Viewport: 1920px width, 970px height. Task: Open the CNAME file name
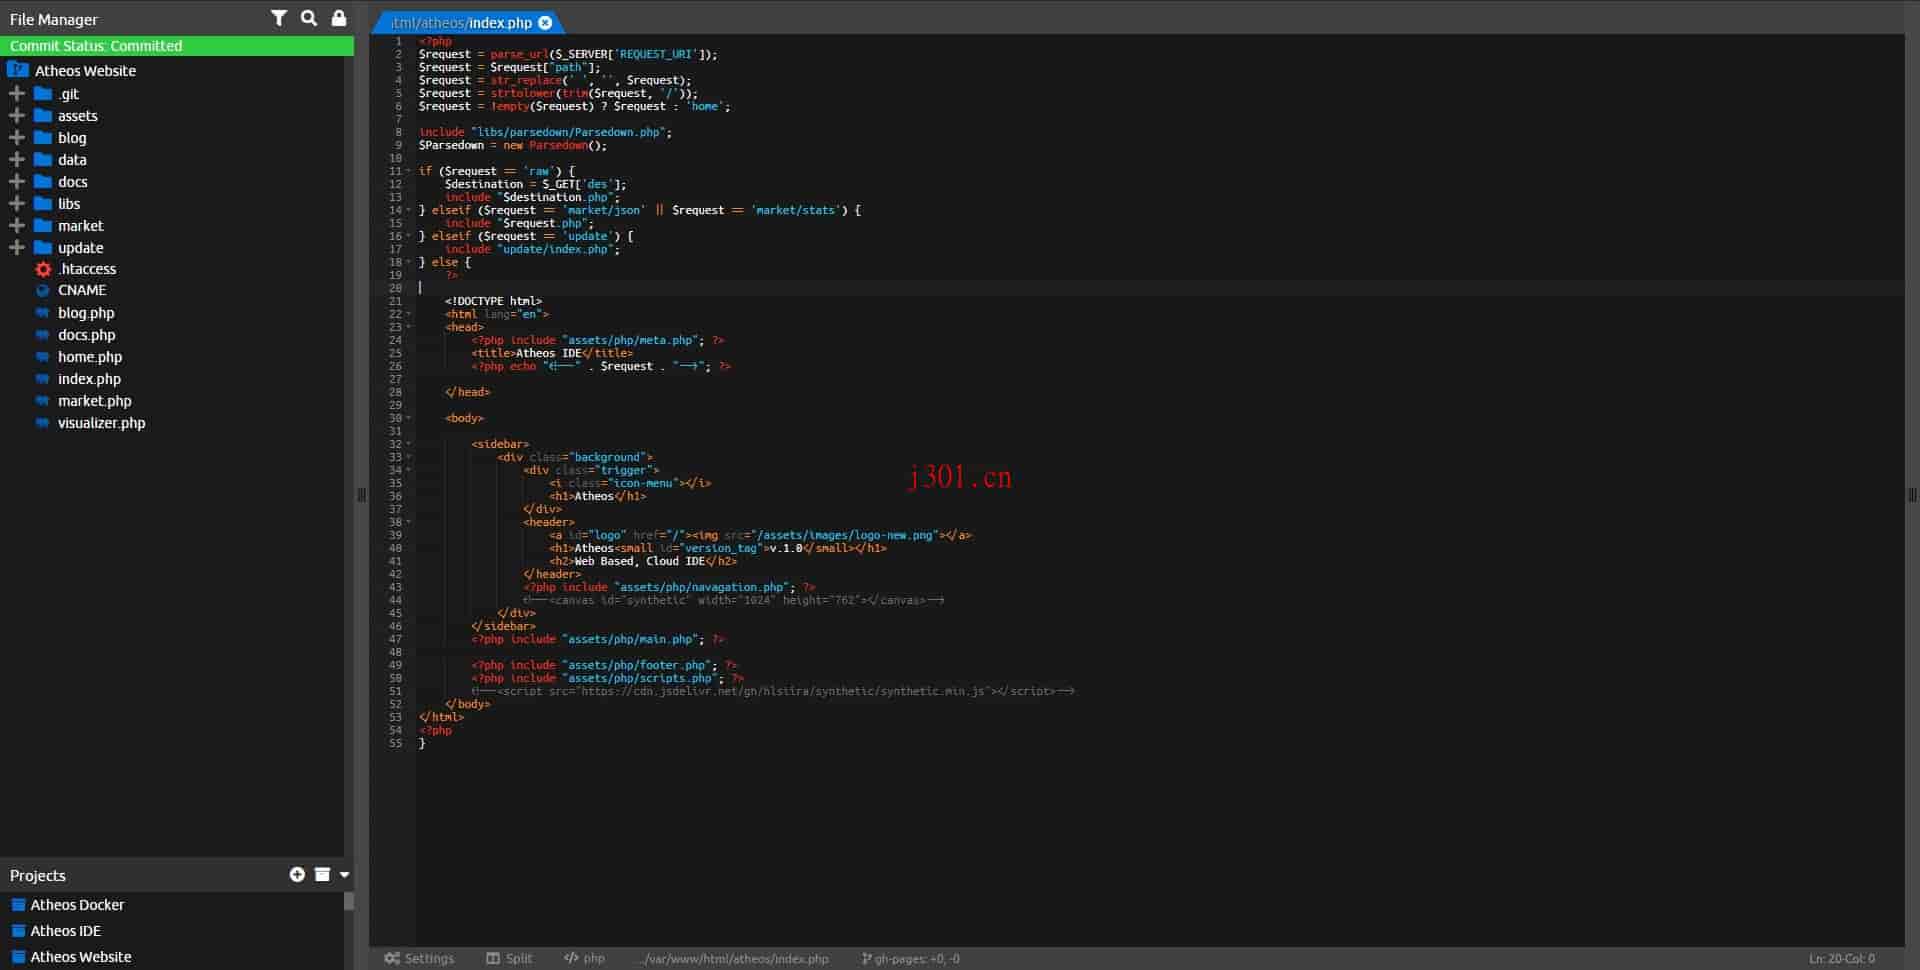point(82,291)
